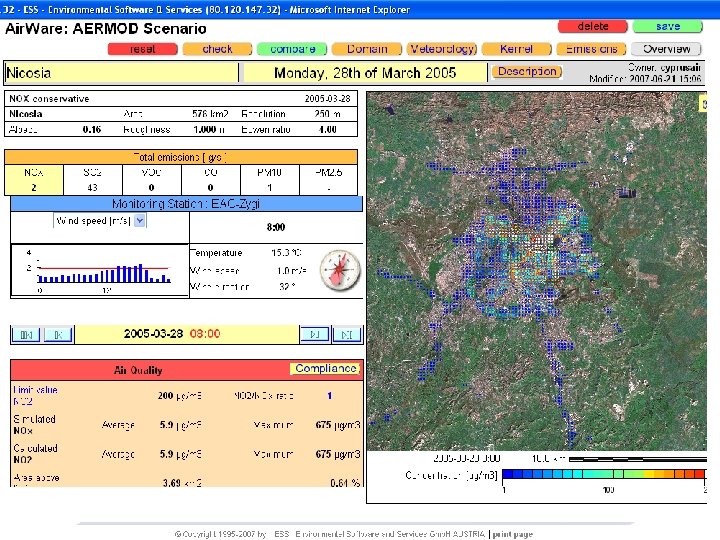Click the Monitoring Station EAC-Zygi header
This screenshot has width=720, height=540.
(186, 204)
